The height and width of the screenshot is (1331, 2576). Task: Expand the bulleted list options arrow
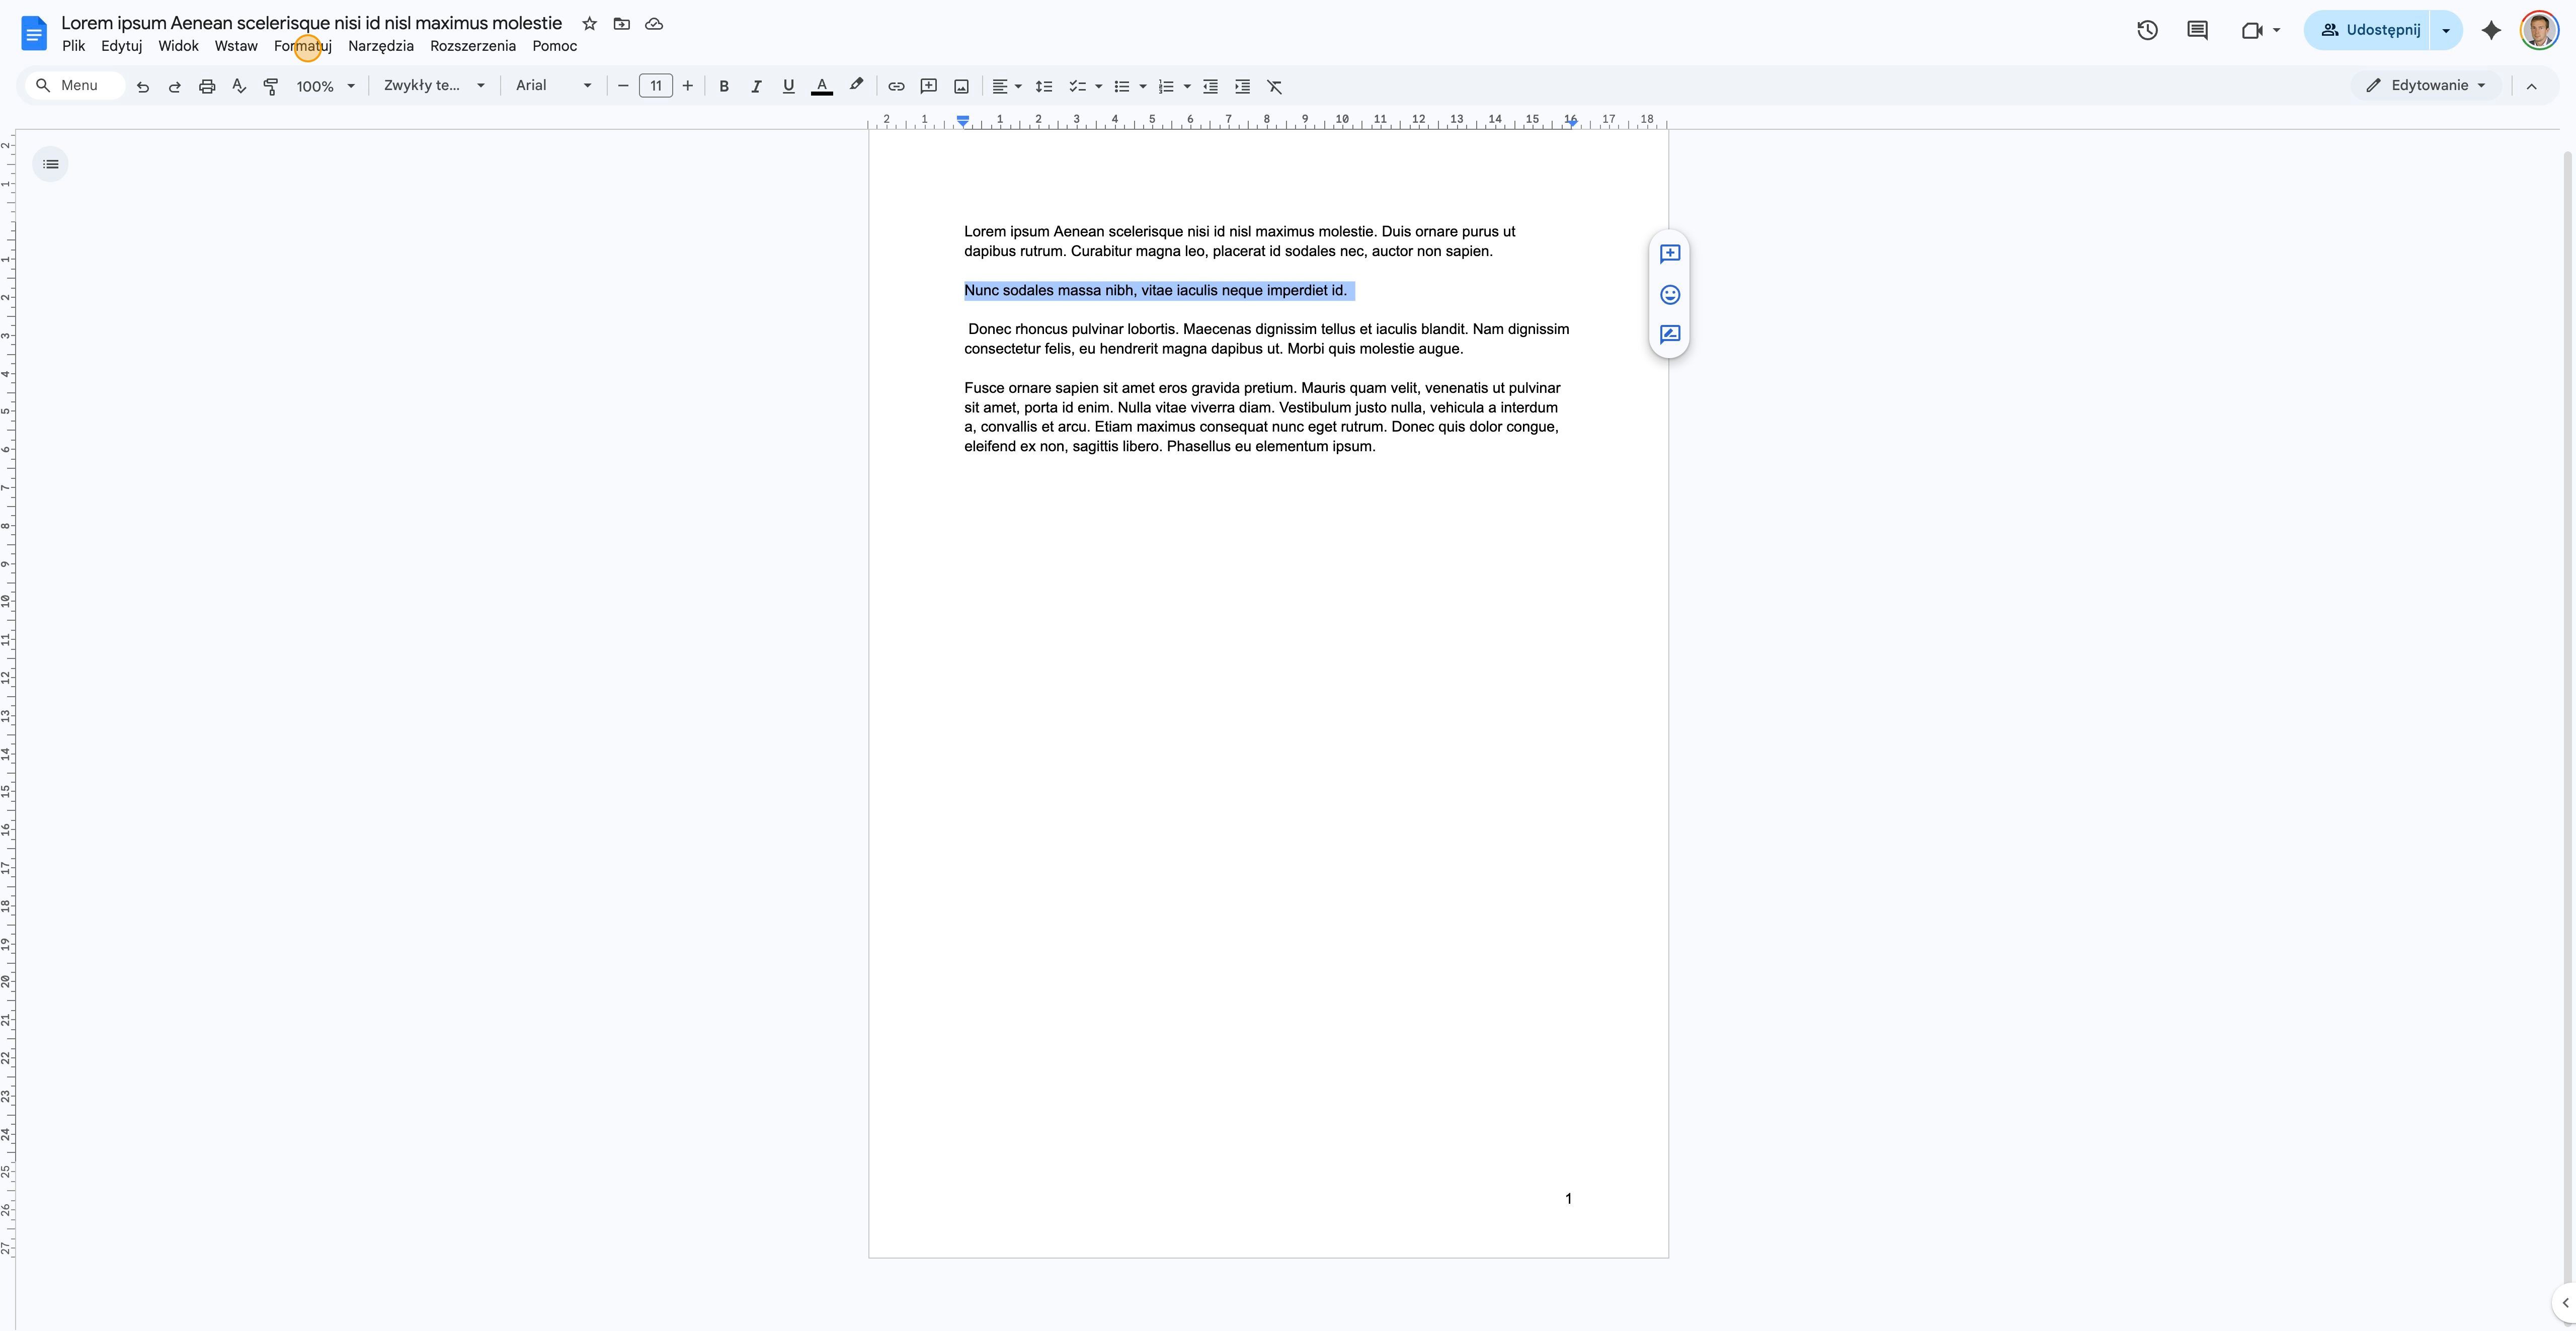(x=1143, y=87)
